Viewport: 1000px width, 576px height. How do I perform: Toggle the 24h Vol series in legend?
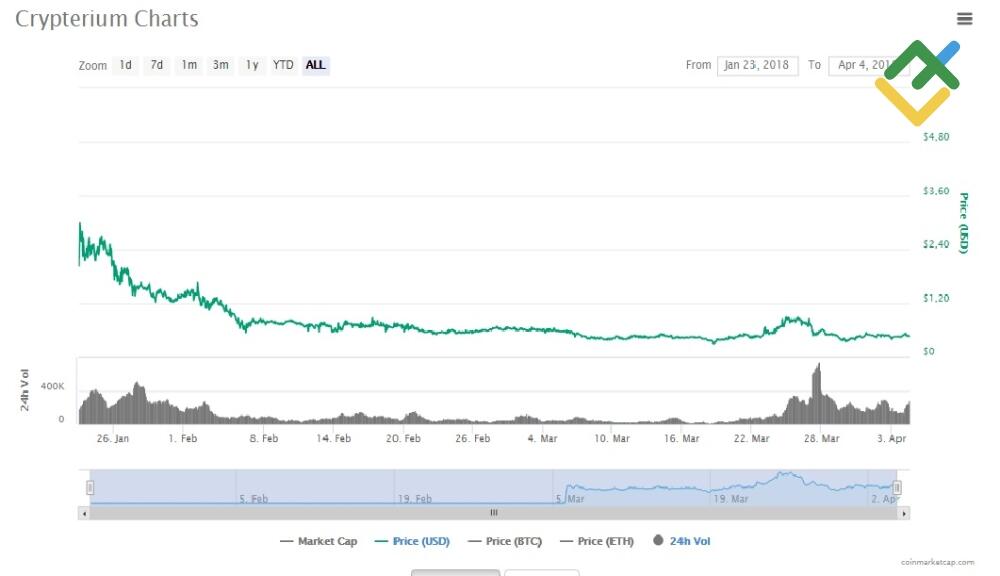682,541
